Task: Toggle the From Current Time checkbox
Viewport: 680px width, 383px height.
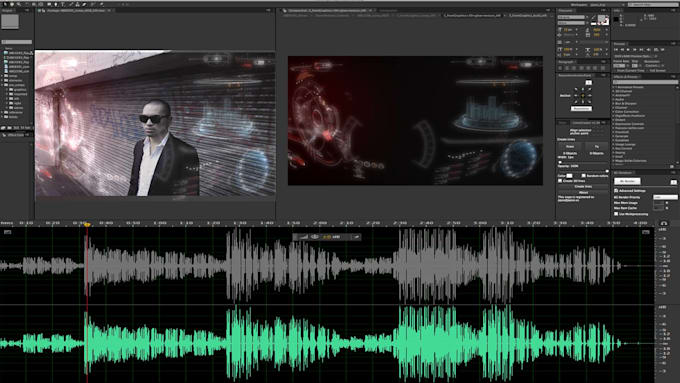Action: pos(615,70)
